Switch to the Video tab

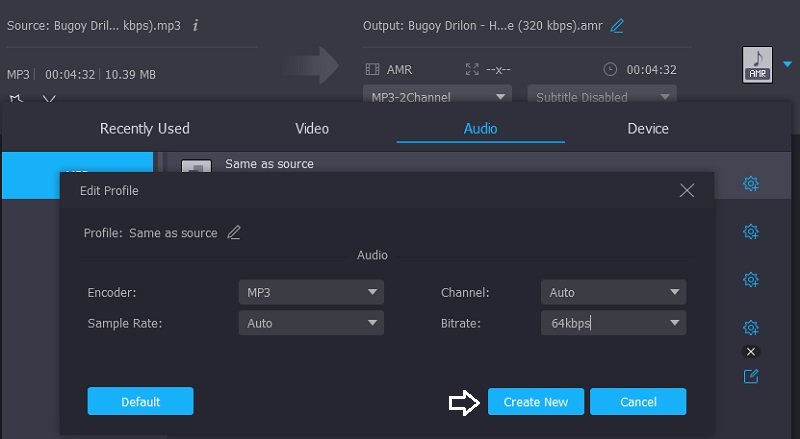pyautogui.click(x=312, y=128)
